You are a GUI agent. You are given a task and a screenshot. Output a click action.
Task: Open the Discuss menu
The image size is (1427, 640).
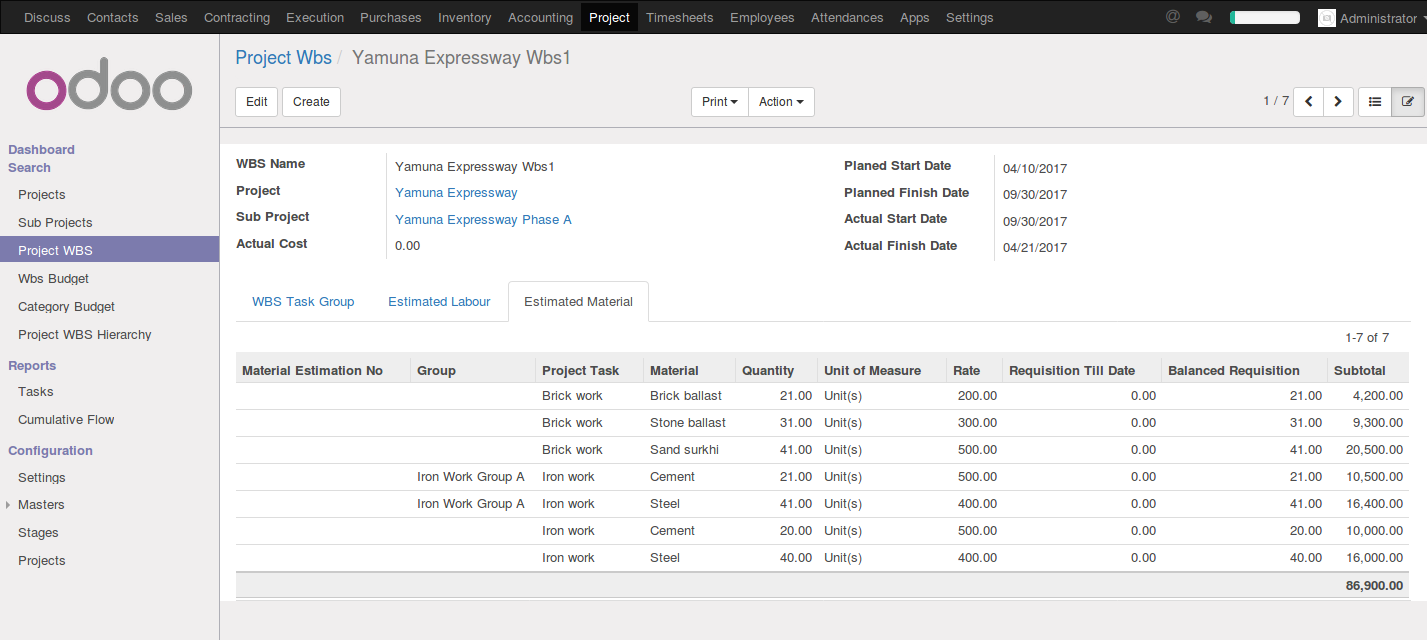click(x=47, y=17)
